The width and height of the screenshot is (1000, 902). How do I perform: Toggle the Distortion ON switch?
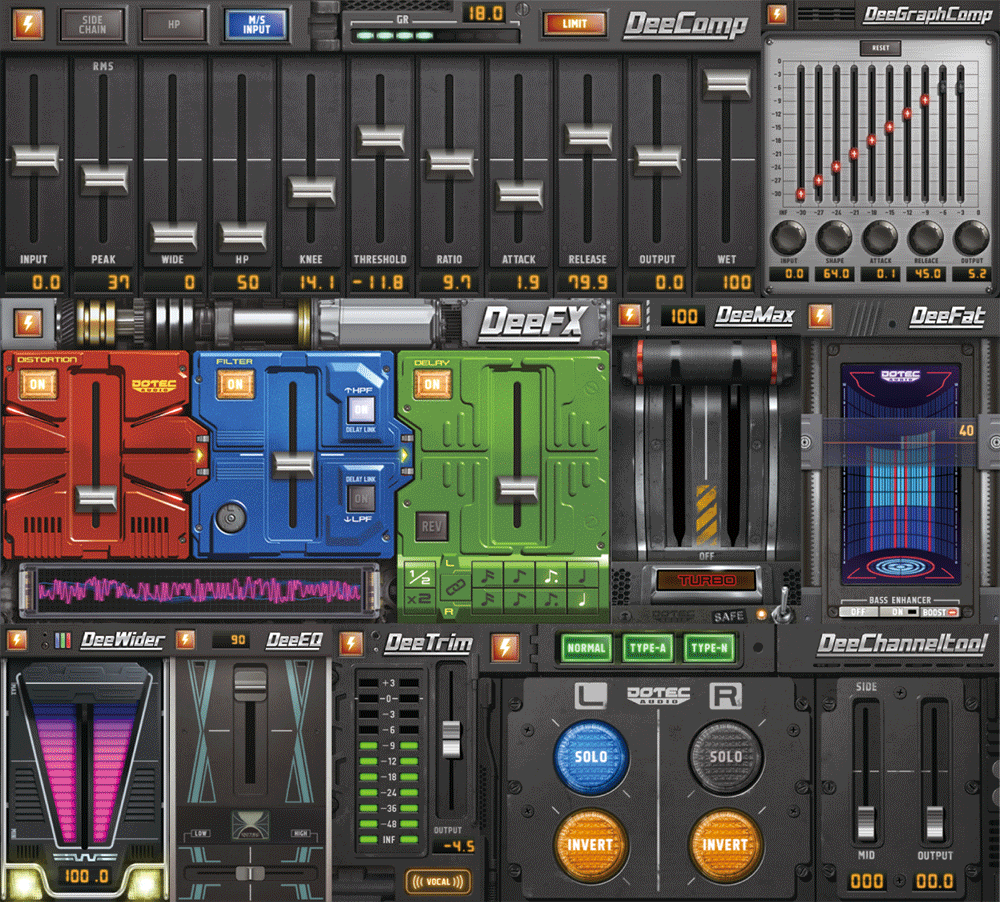coord(38,384)
